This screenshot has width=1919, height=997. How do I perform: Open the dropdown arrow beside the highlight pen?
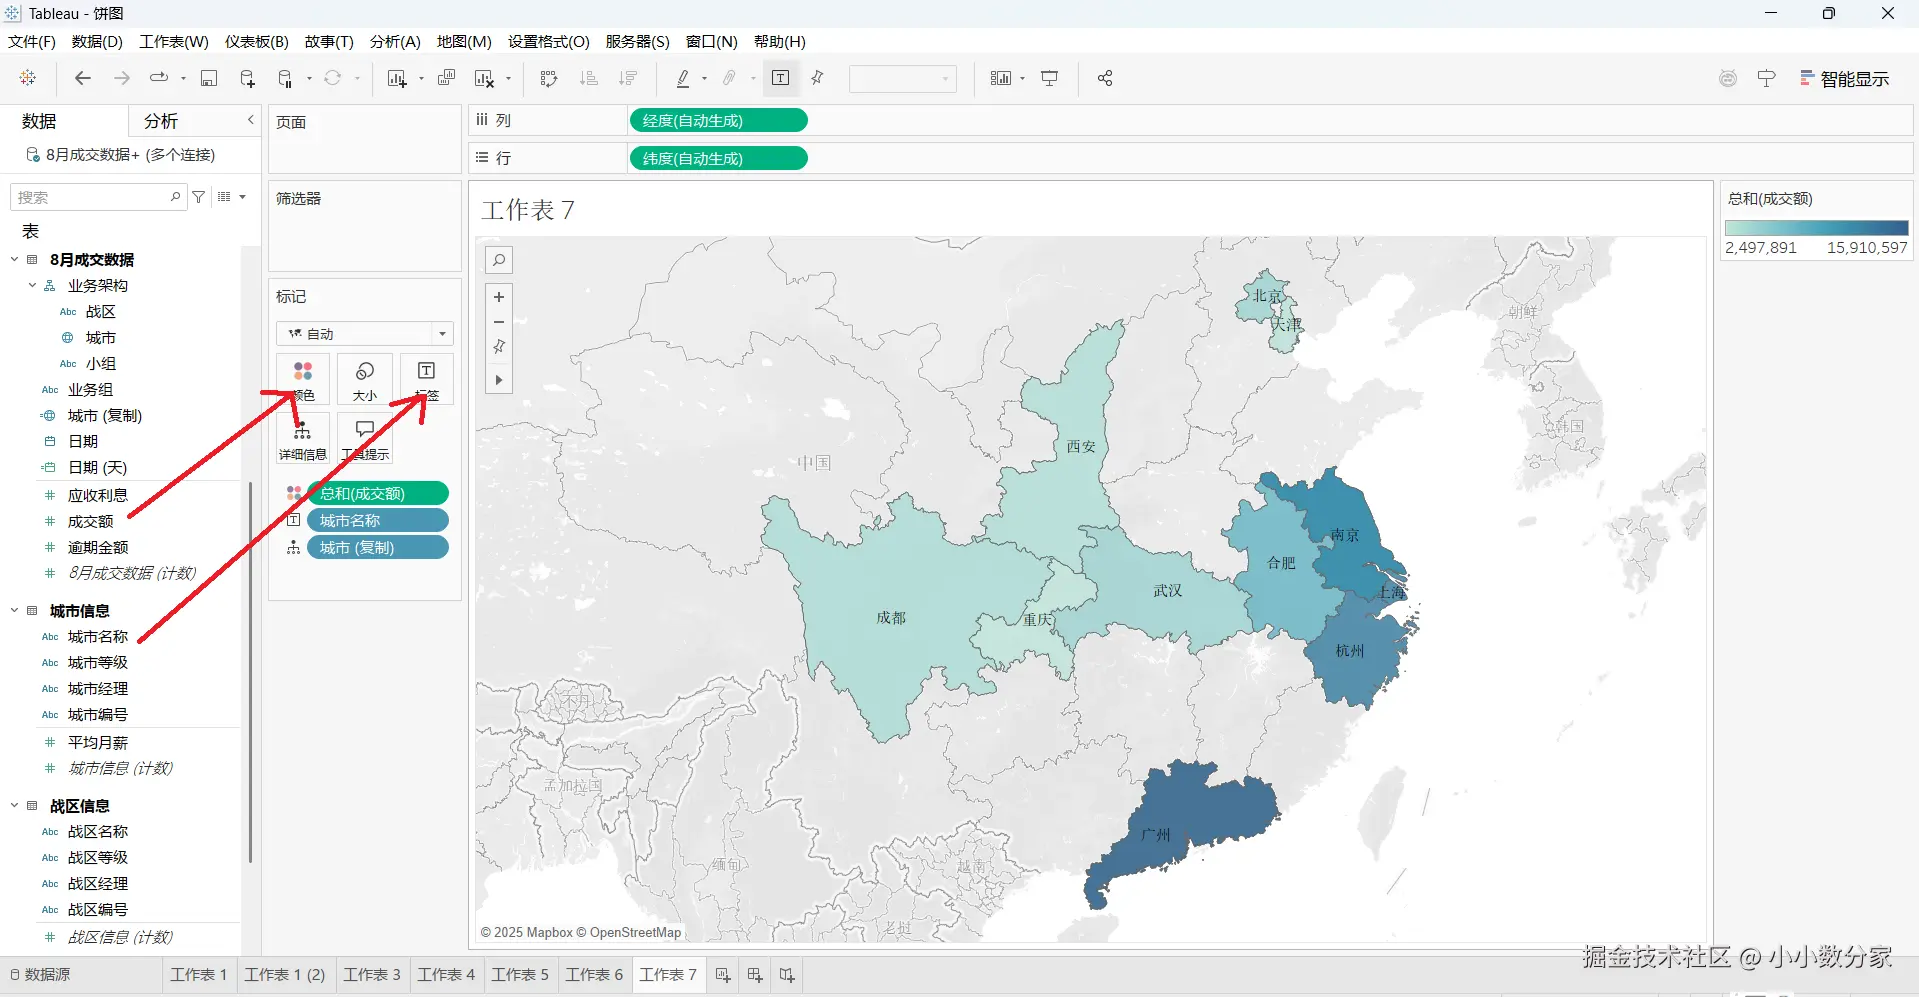pyautogui.click(x=705, y=79)
